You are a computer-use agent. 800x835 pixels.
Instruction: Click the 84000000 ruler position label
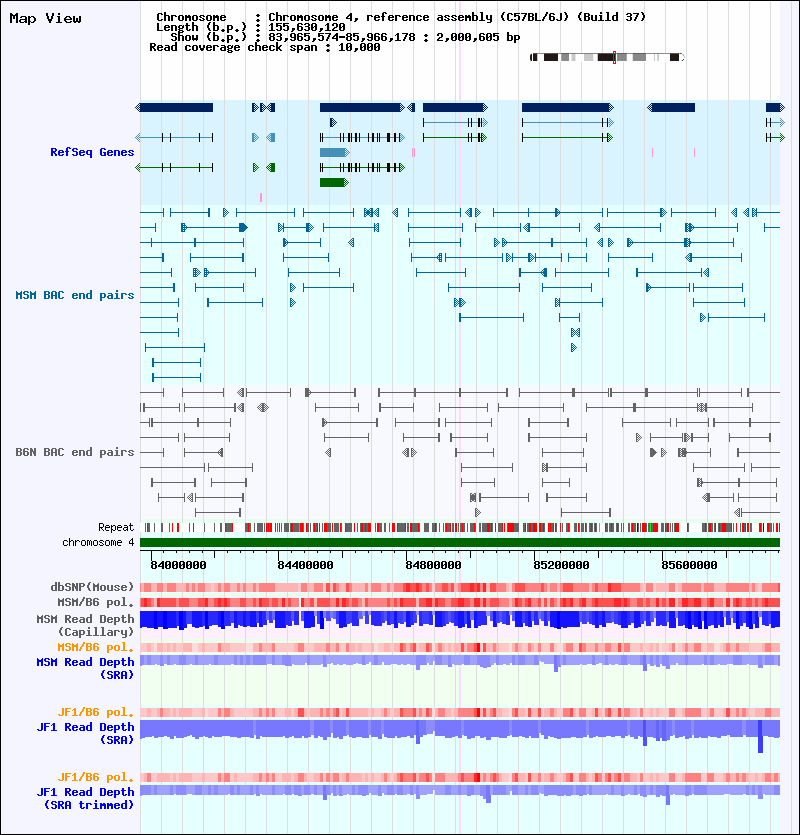pyautogui.click(x=178, y=565)
